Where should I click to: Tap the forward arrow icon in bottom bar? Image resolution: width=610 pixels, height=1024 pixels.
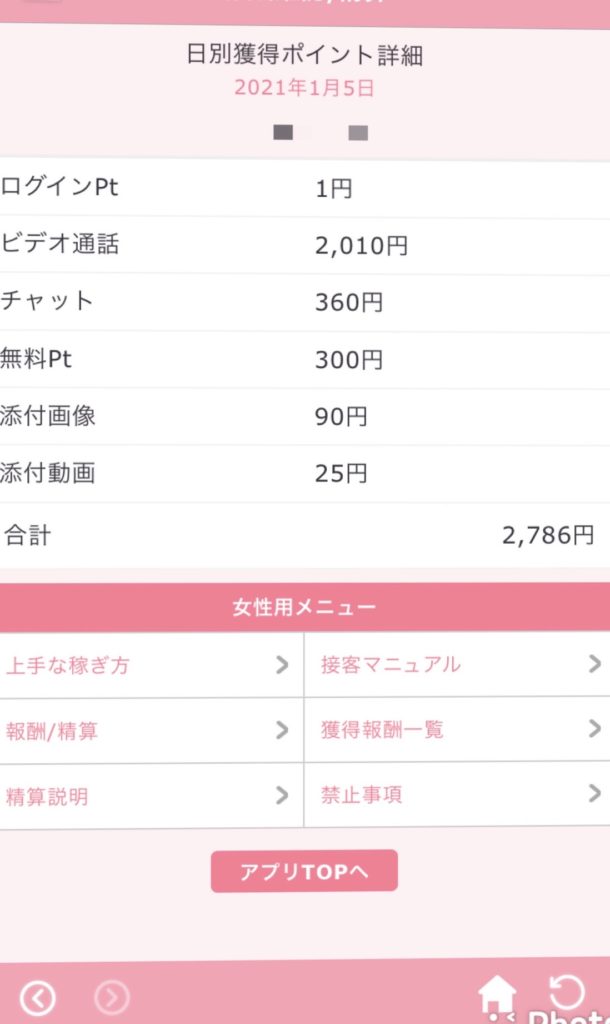112,997
